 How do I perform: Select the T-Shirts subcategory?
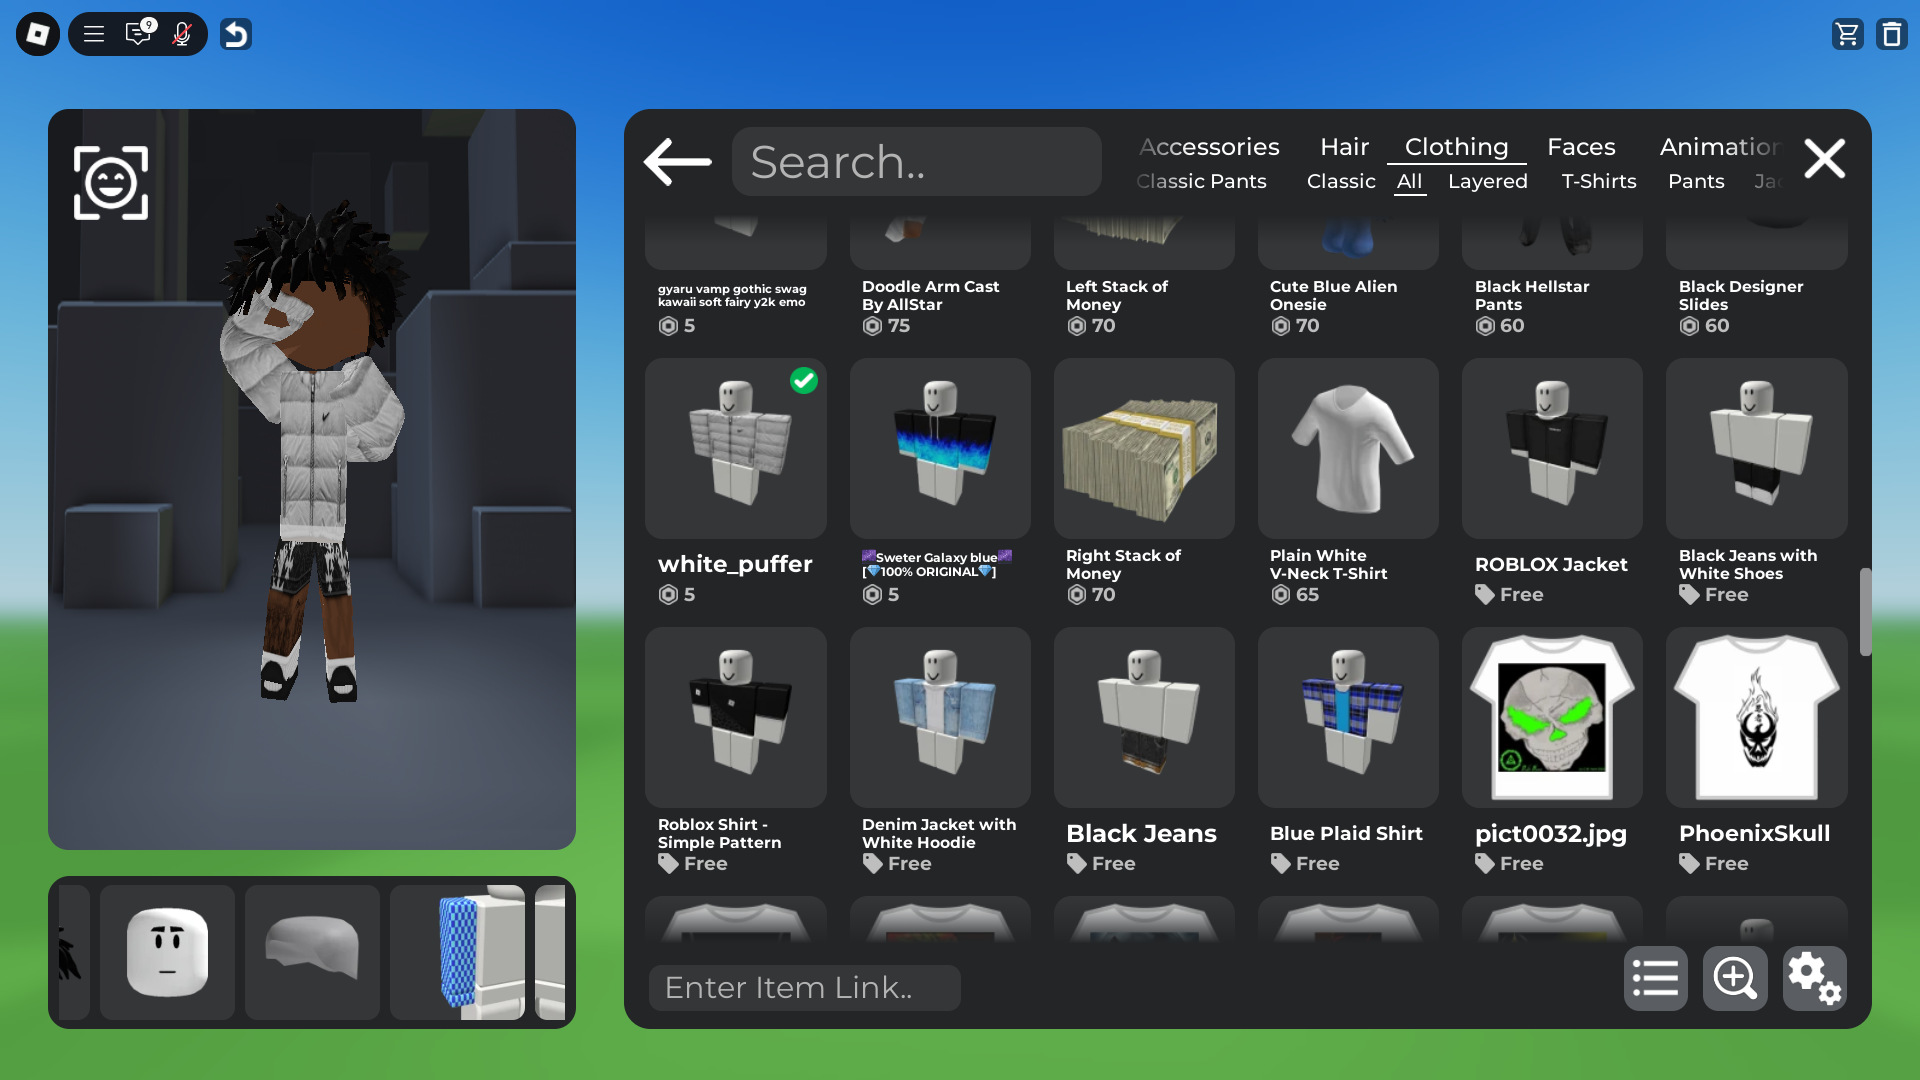[x=1598, y=181]
